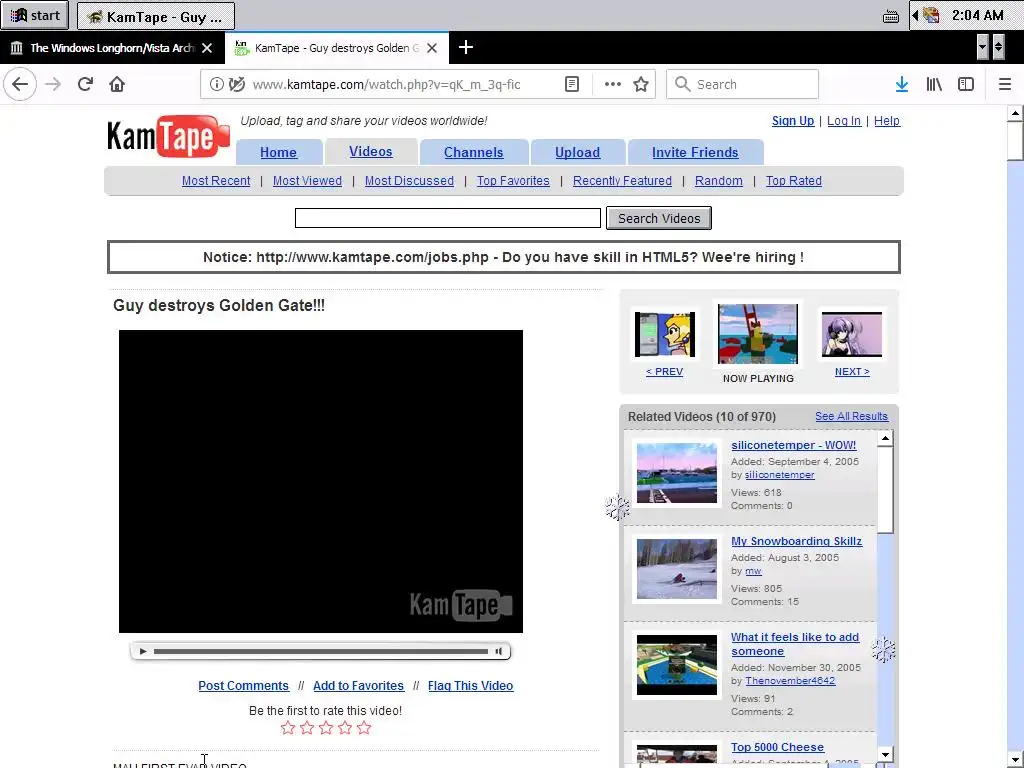Open the hamburger application menu
This screenshot has width=1024, height=768.
tap(1005, 84)
